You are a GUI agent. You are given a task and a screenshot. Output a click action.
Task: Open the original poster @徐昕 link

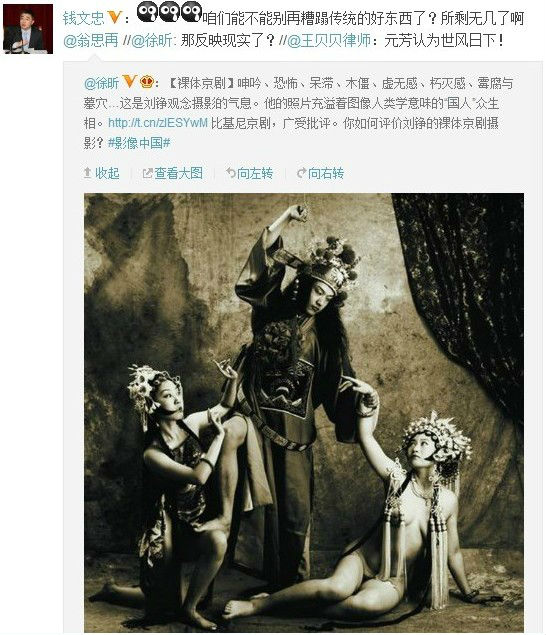coord(101,83)
